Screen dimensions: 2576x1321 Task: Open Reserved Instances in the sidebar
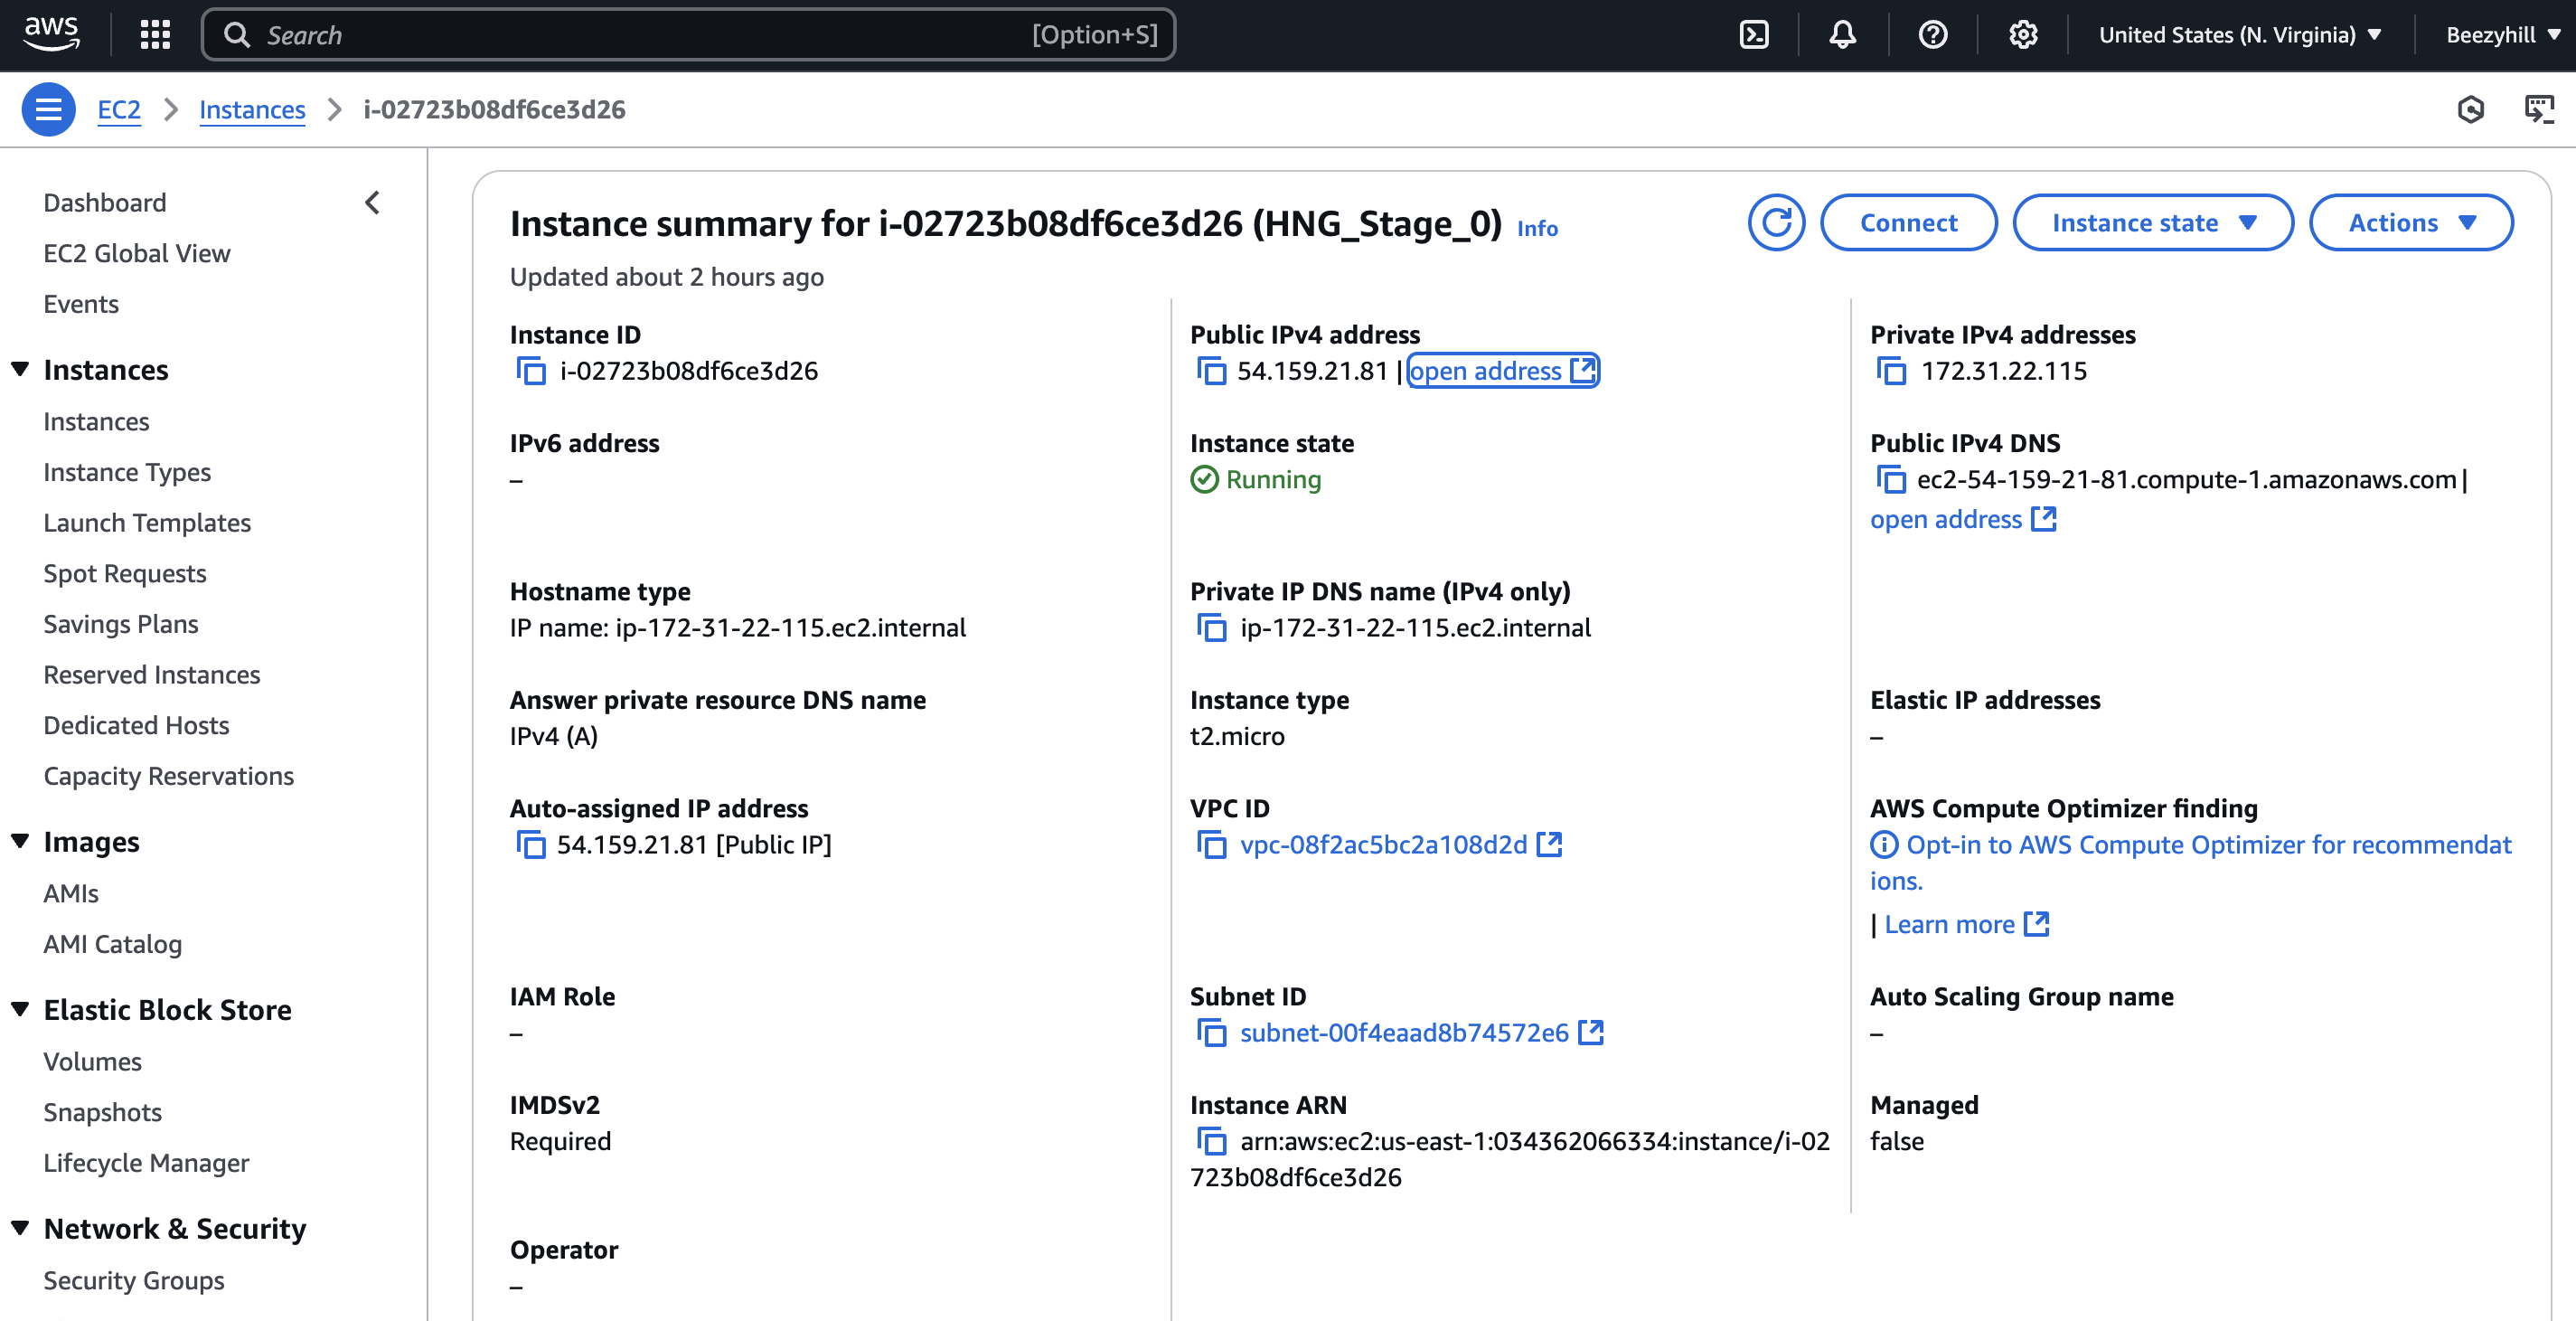152,675
